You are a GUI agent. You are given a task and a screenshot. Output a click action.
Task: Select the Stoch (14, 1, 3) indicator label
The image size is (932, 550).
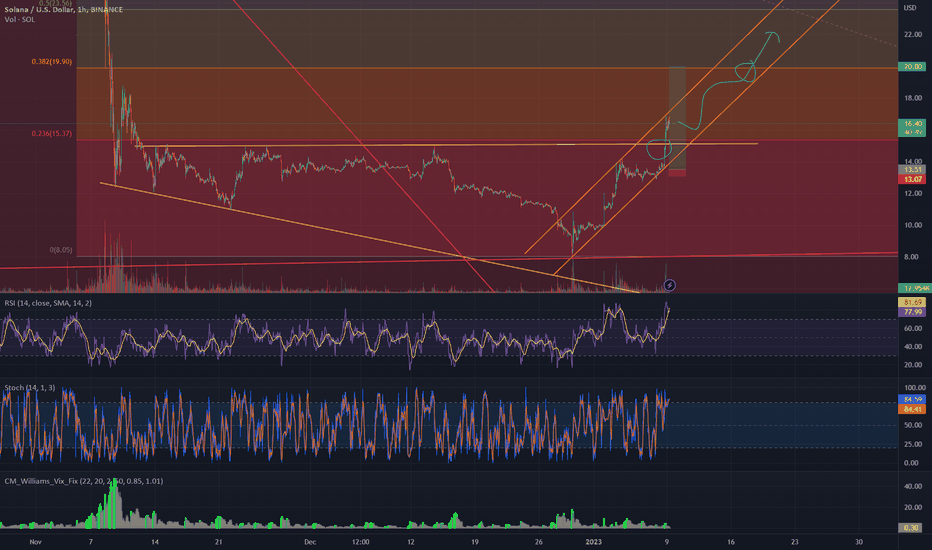coord(30,388)
